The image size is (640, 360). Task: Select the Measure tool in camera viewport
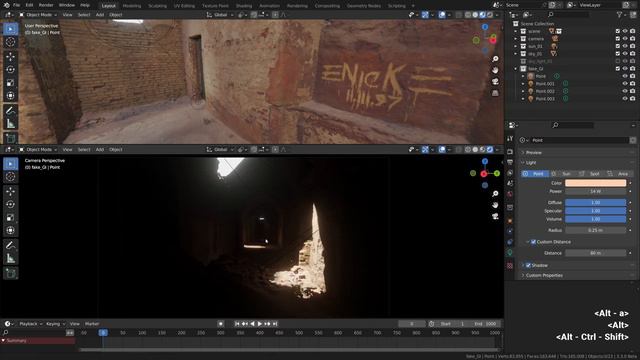(11, 259)
